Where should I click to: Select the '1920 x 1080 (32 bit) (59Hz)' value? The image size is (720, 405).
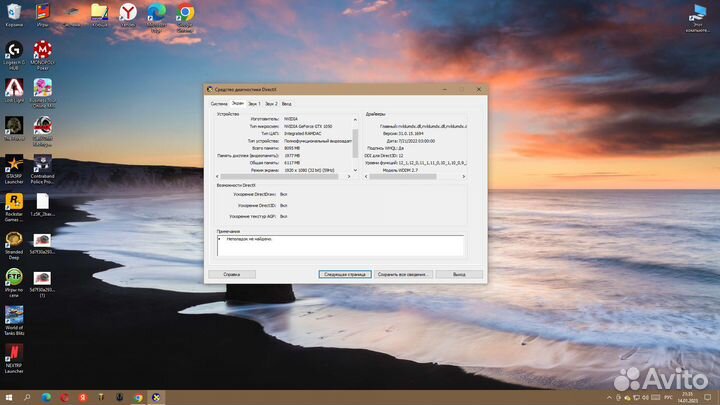coord(309,170)
